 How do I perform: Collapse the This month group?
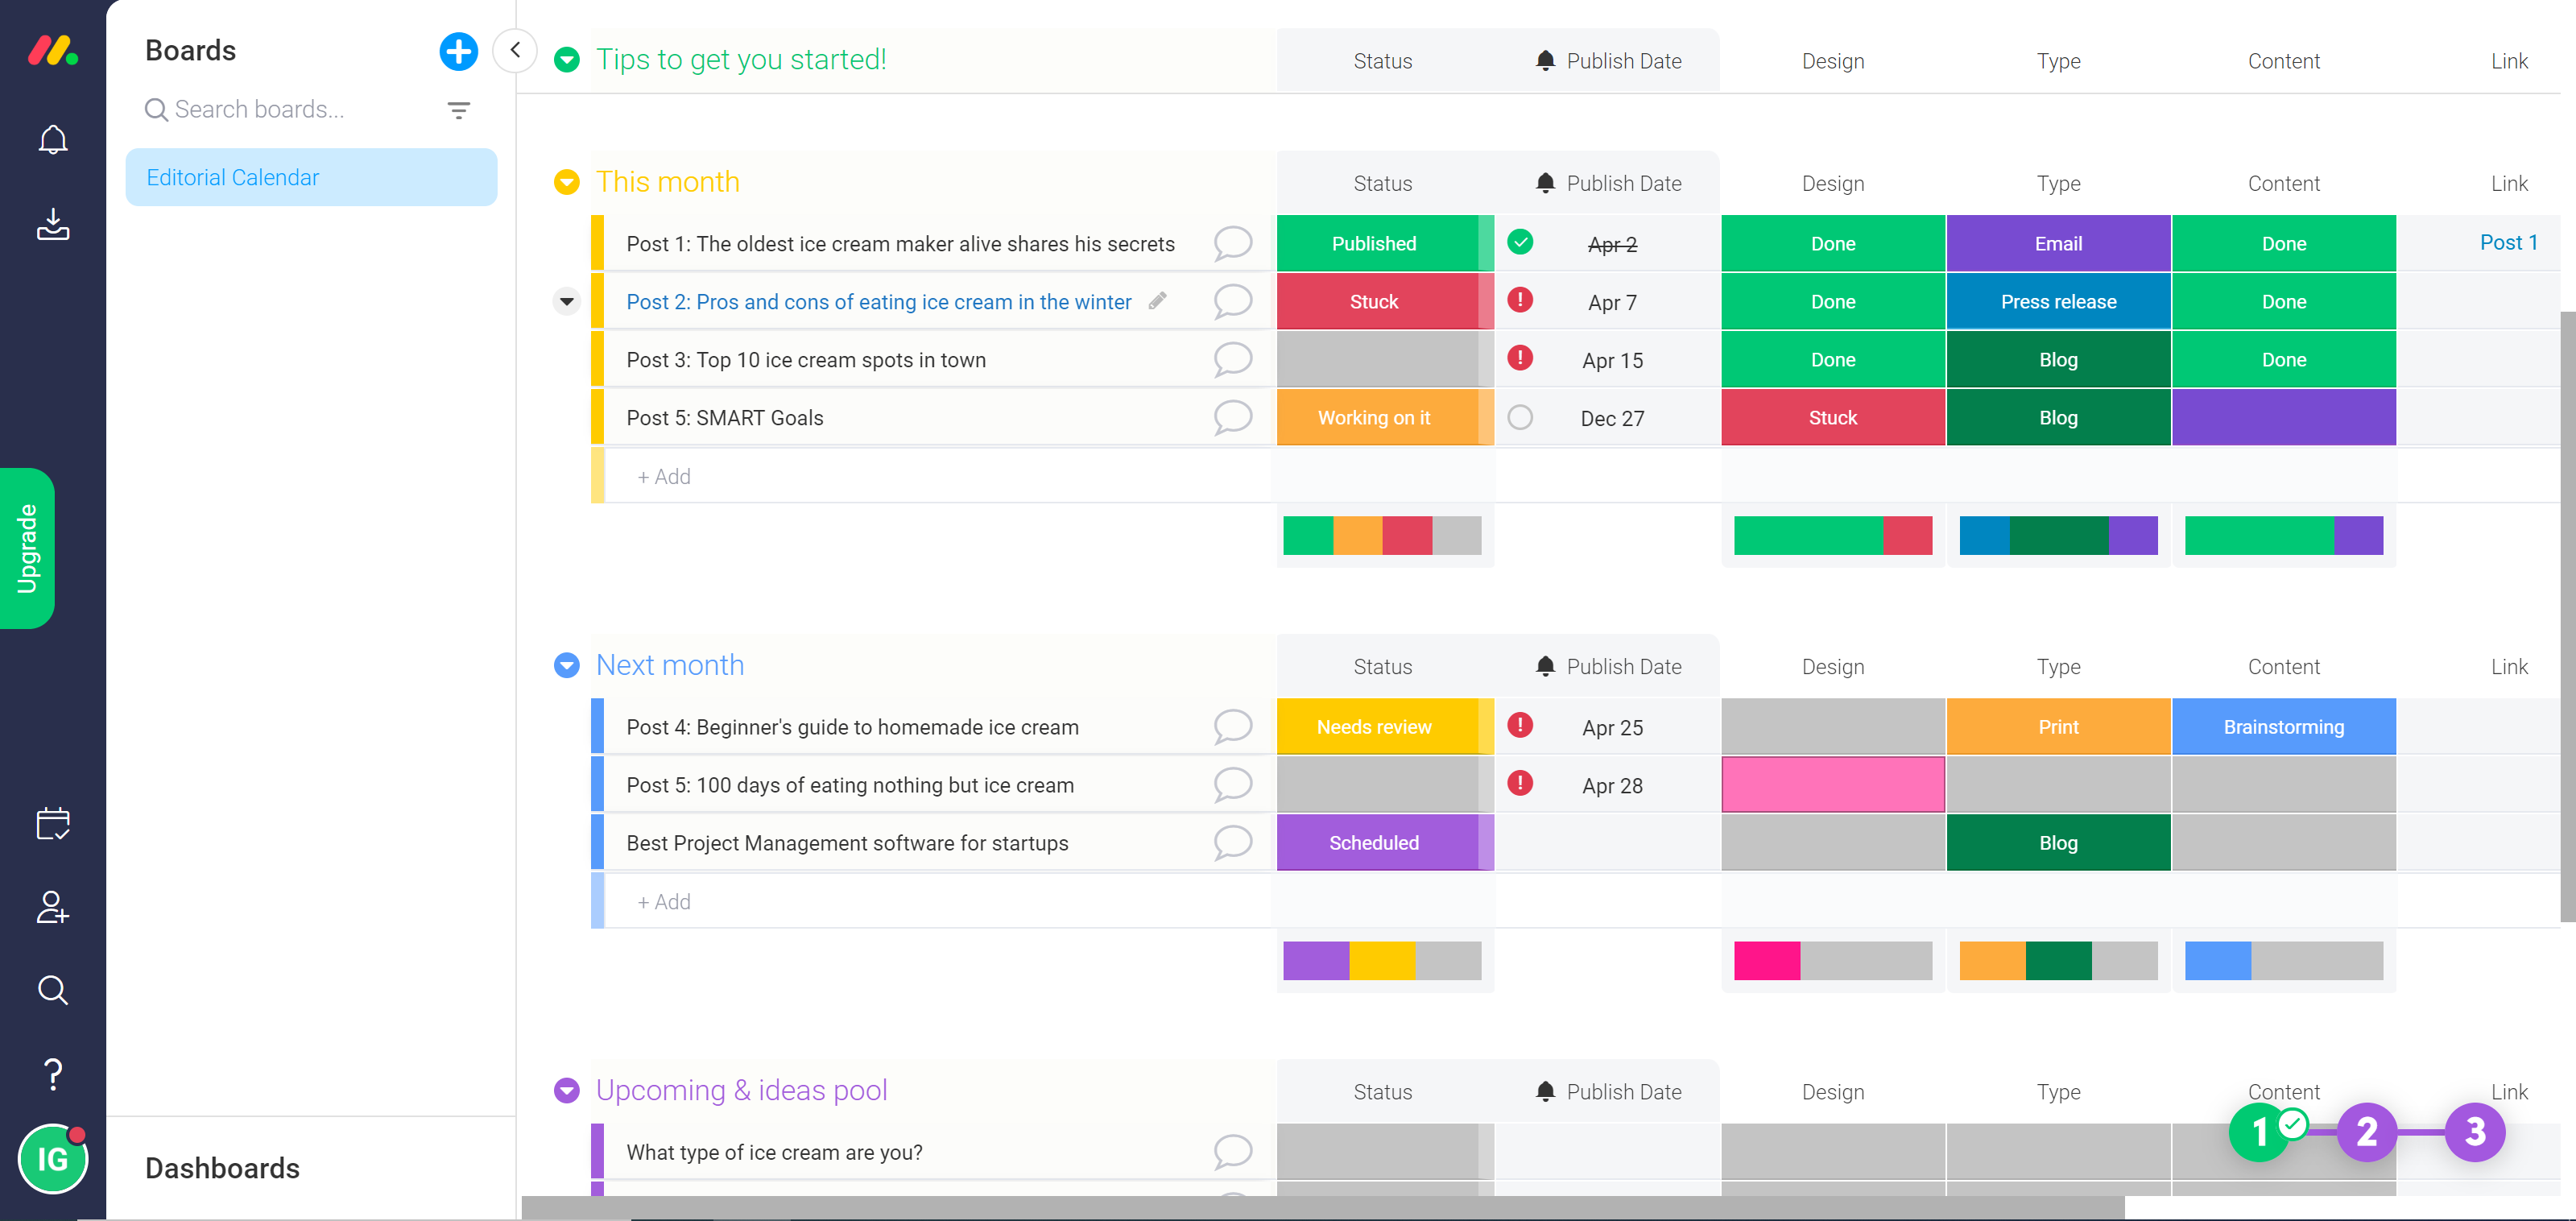pyautogui.click(x=566, y=182)
